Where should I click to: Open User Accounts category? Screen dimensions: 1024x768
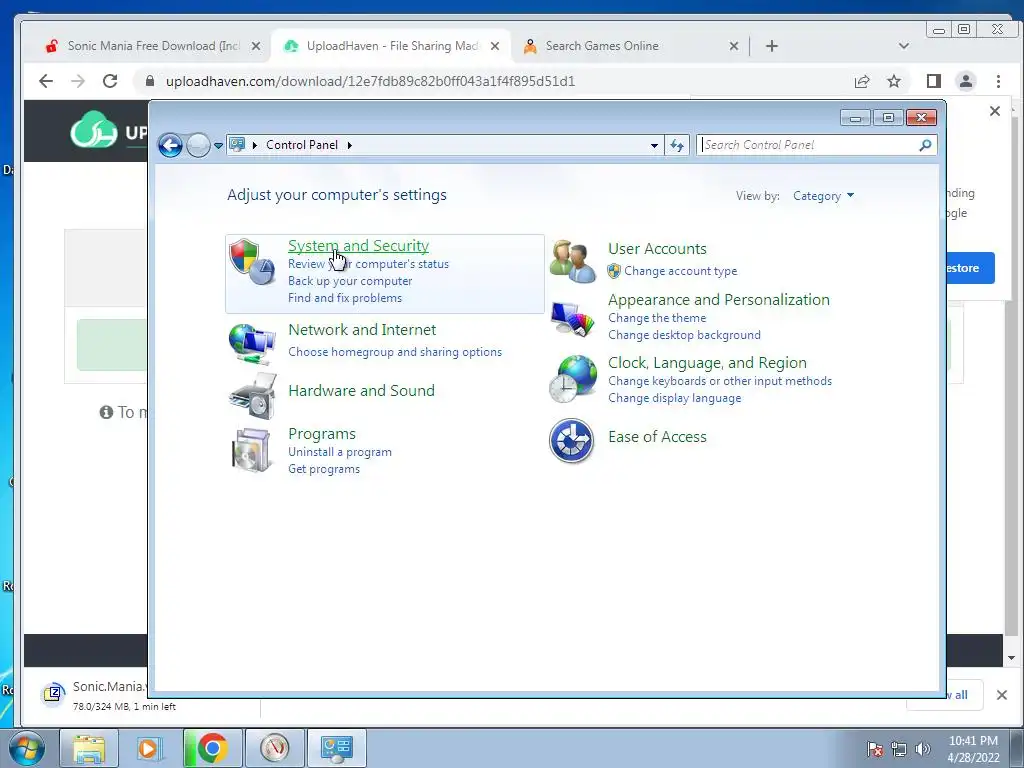point(657,249)
